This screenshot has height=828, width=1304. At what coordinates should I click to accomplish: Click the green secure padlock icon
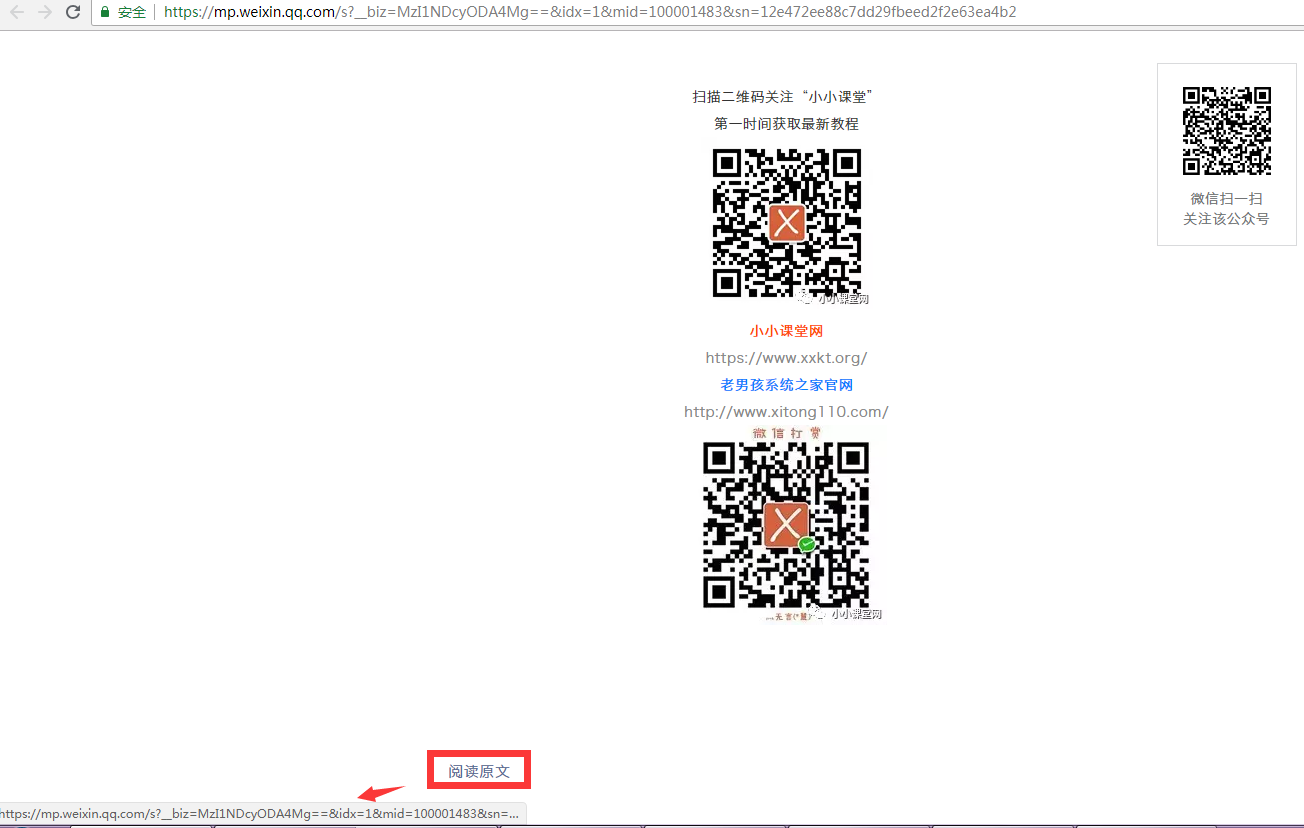[x=105, y=12]
